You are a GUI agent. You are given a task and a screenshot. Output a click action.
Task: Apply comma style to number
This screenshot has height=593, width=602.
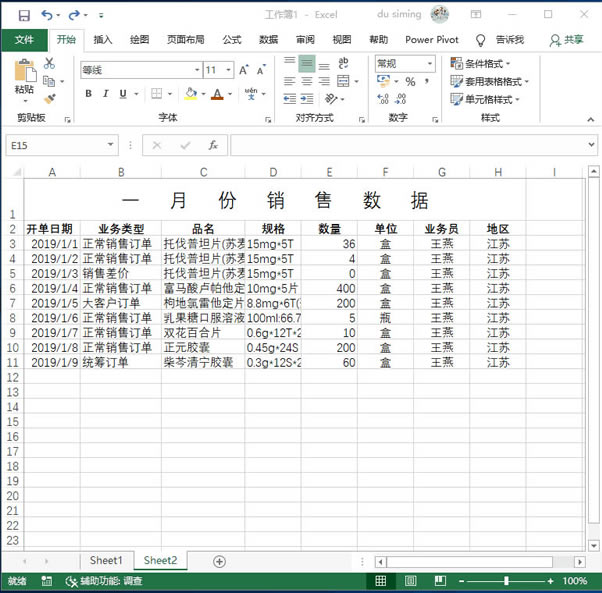(x=427, y=81)
